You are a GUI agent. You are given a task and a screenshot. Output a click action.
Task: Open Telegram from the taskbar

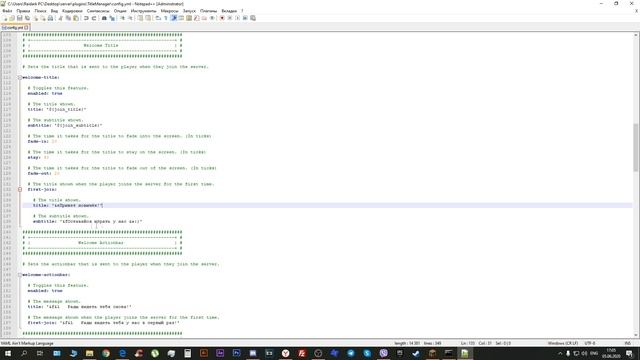351,353
